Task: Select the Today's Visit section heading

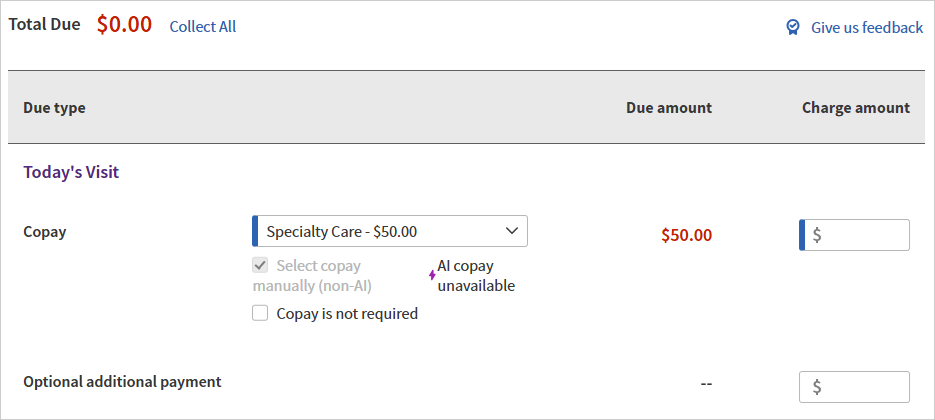Action: click(x=71, y=172)
